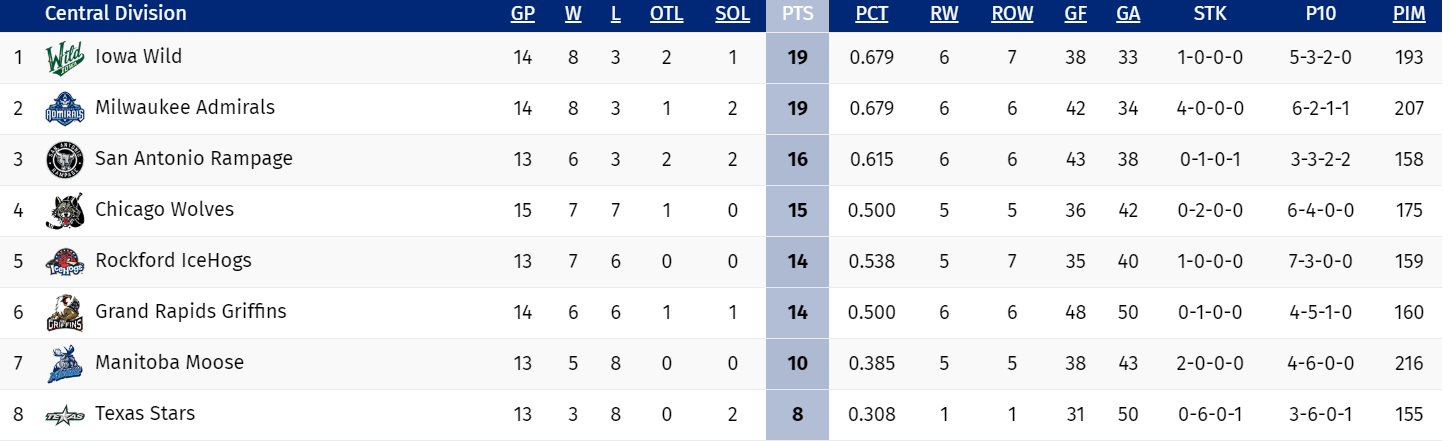1452x441 pixels.
Task: Sort by goals against (GA) header
Action: tap(1128, 14)
